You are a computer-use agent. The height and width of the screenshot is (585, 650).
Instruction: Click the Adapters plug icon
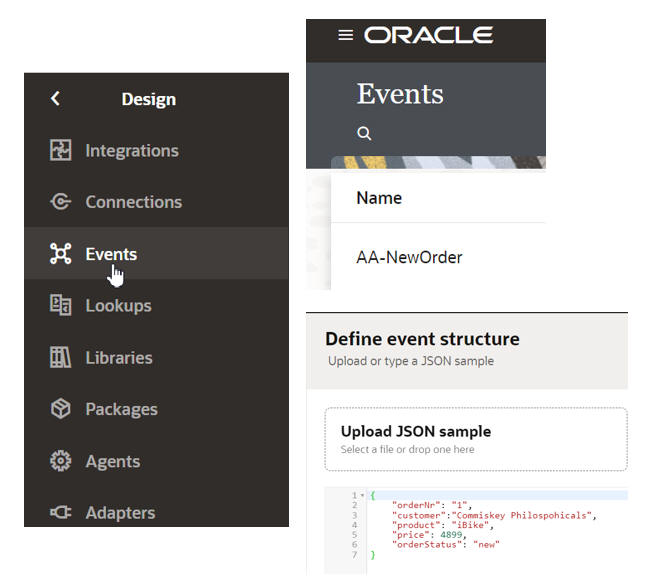pos(61,513)
